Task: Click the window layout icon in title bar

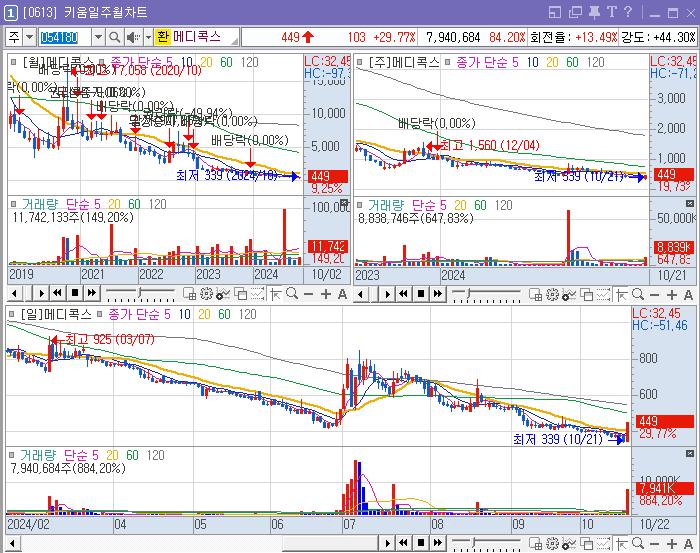Action: [555, 12]
